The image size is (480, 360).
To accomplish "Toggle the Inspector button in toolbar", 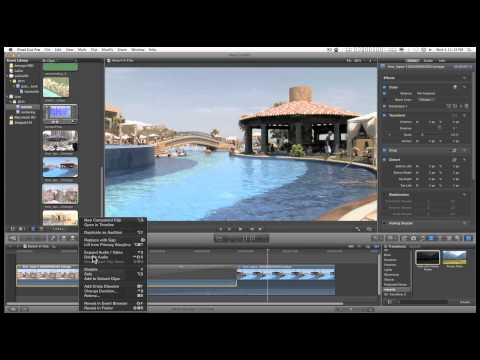I will 468,238.
